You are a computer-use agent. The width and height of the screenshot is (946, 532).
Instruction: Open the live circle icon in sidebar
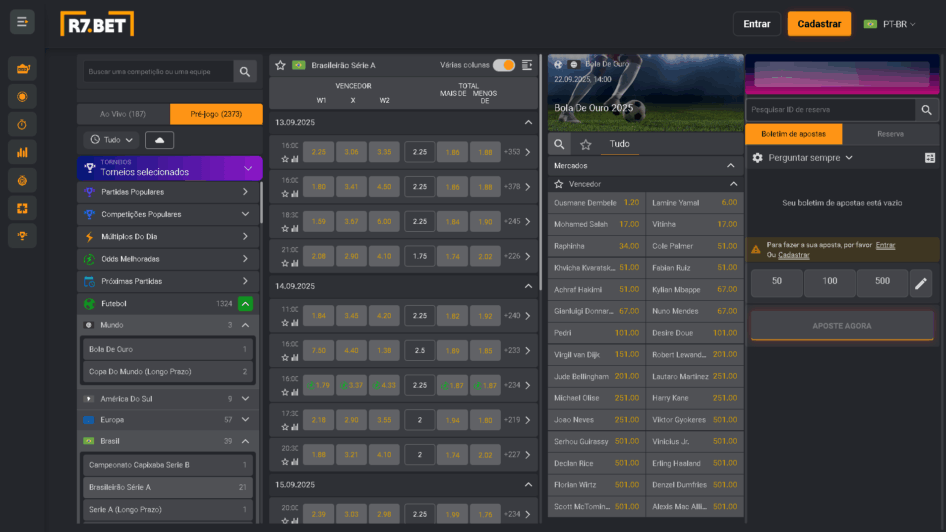point(22,97)
